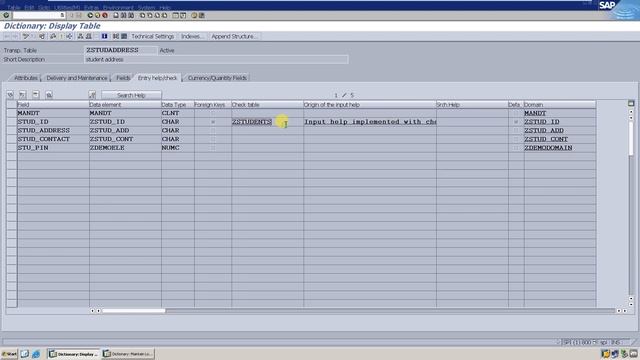Toggle Foreign Keys checkbox for STUD_ADDRESS row
Screen dimensions: 640x360
coord(213,130)
